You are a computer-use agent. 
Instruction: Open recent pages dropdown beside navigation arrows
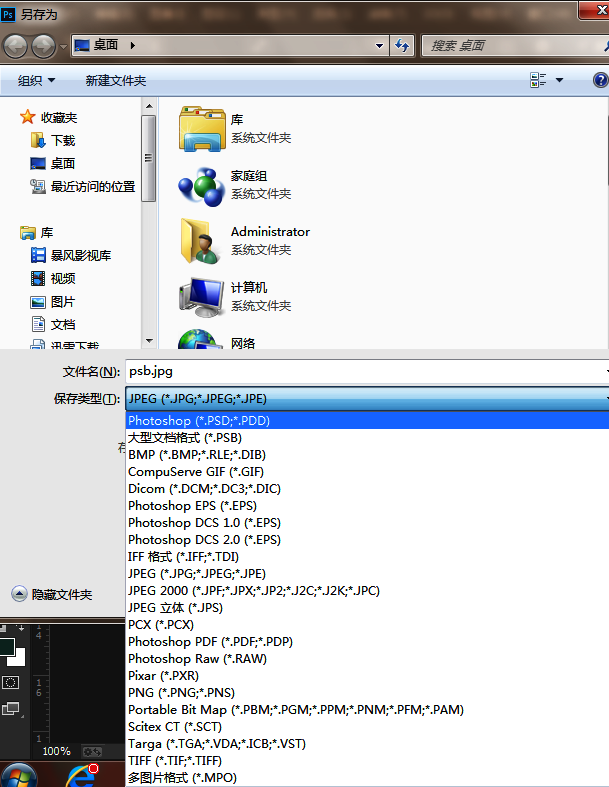pyautogui.click(x=63, y=47)
